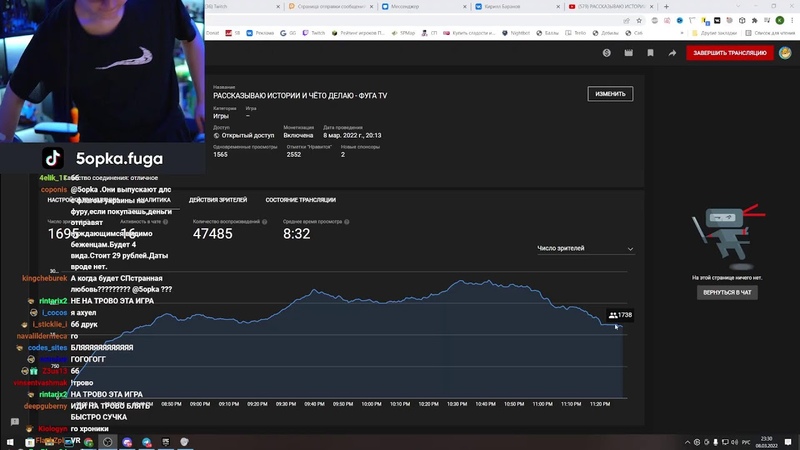Screen dimensions: 800x450
Task: Click the average watch time info icon
Action: pyautogui.click(x=347, y=222)
